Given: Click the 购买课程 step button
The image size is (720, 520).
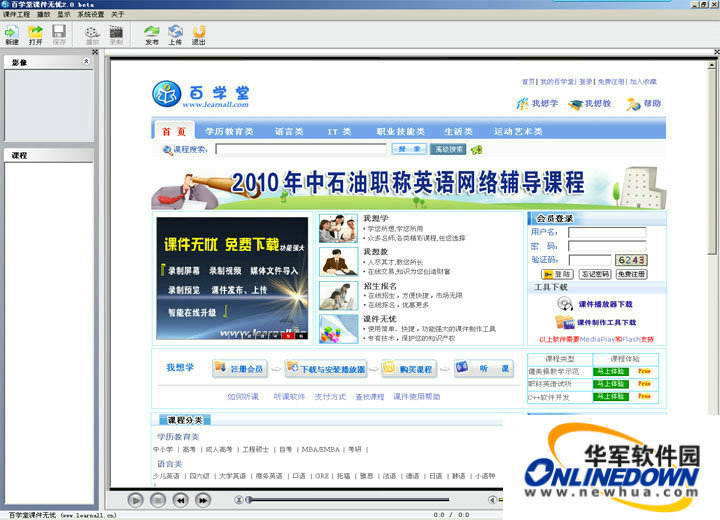Looking at the screenshot, I should [408, 368].
